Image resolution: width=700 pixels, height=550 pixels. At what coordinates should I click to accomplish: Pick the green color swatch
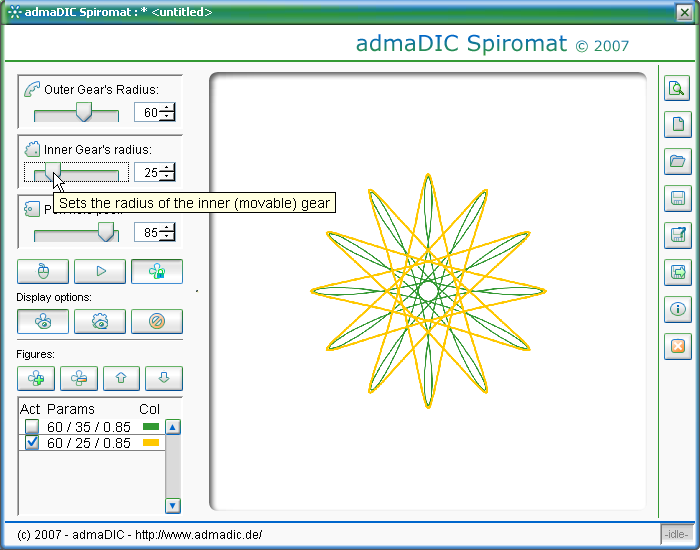[151, 427]
